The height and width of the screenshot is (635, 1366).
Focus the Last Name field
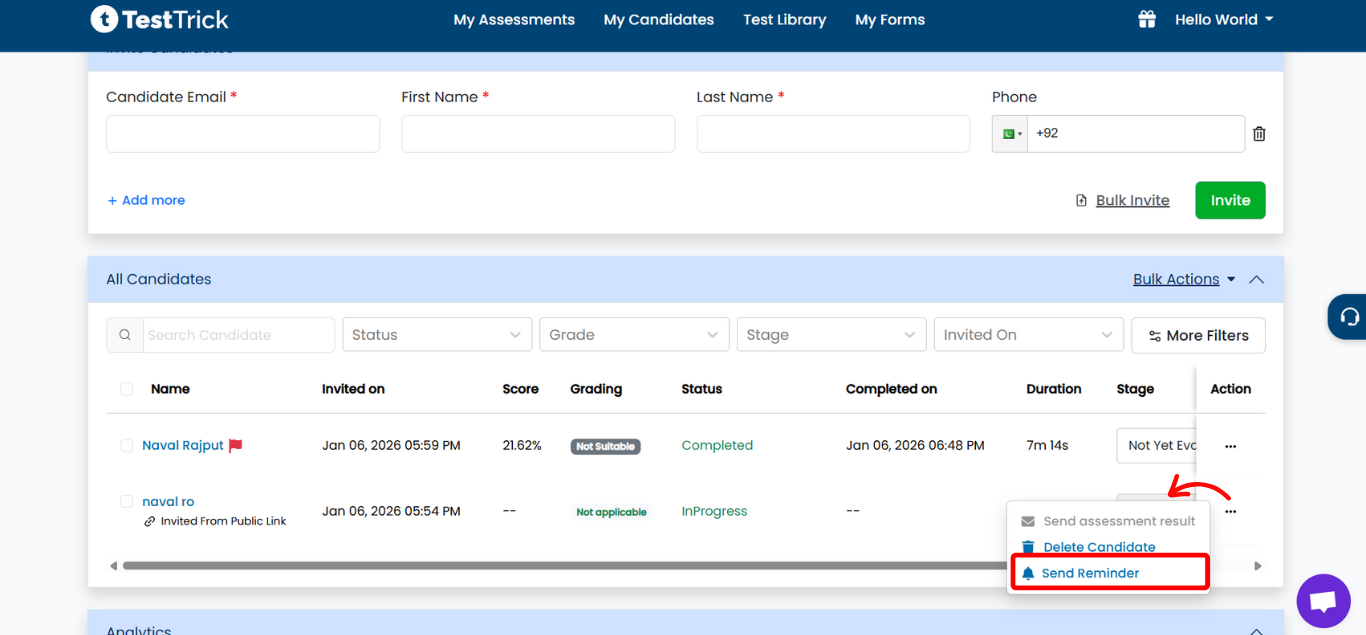(833, 134)
